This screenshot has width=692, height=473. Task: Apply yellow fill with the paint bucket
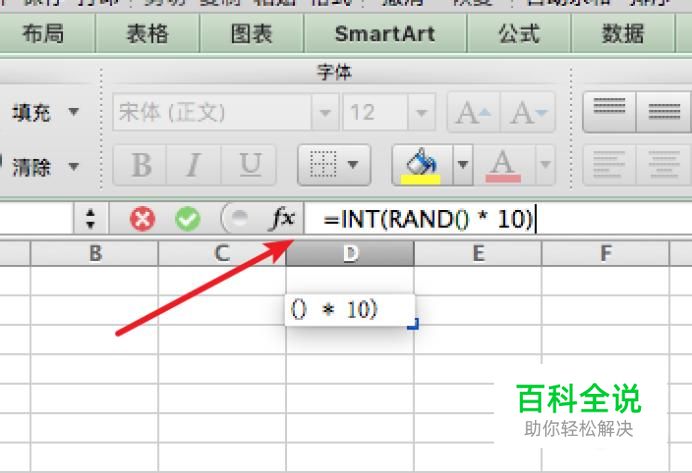[x=422, y=165]
